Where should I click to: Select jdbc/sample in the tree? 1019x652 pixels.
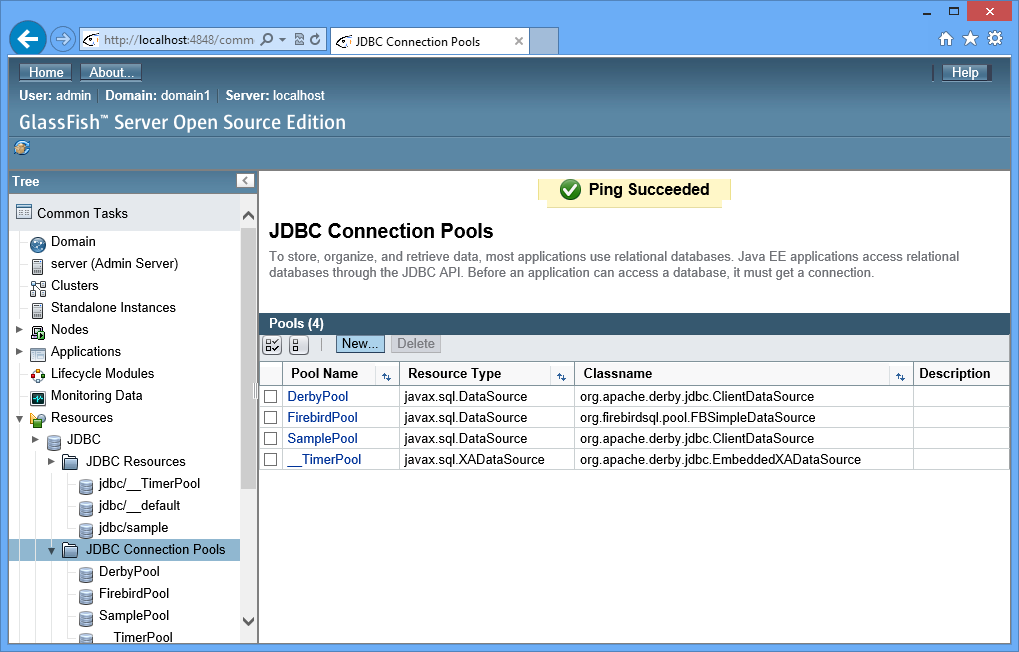pyautogui.click(x=133, y=528)
